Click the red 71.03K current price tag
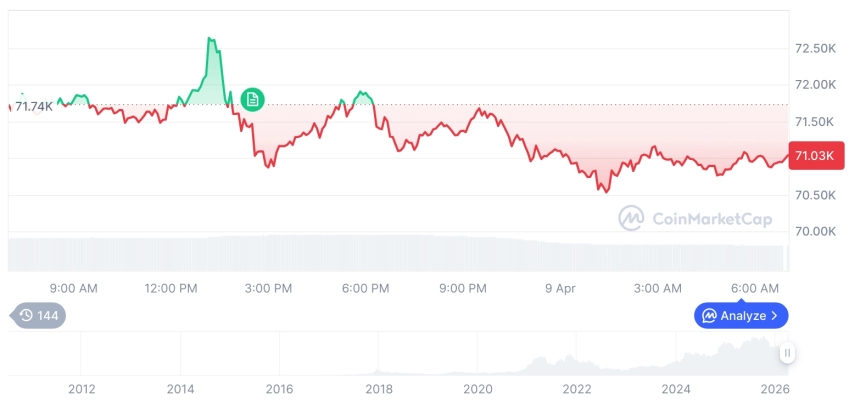The width and height of the screenshot is (860, 401). (816, 156)
